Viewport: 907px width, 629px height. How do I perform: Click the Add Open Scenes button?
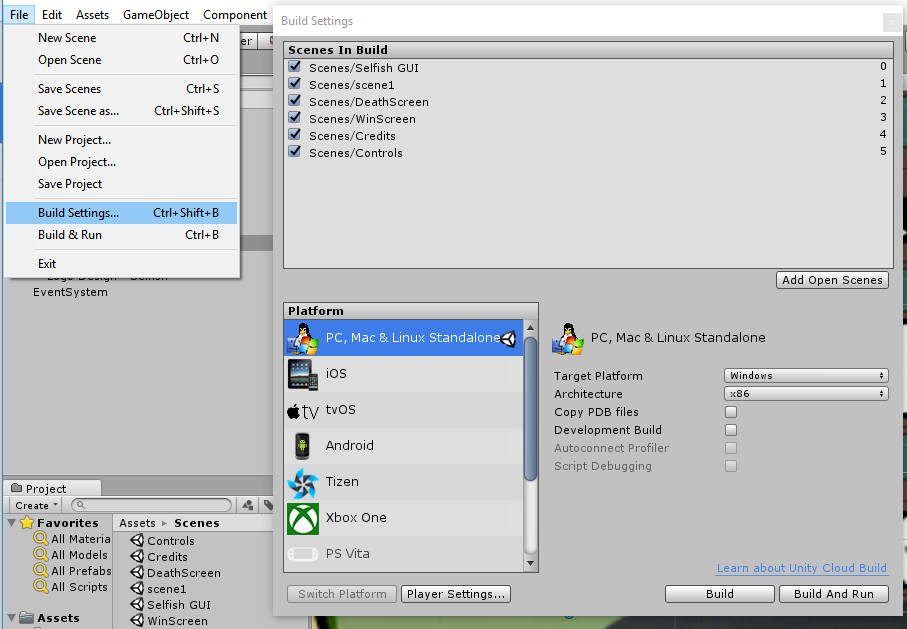pos(832,280)
